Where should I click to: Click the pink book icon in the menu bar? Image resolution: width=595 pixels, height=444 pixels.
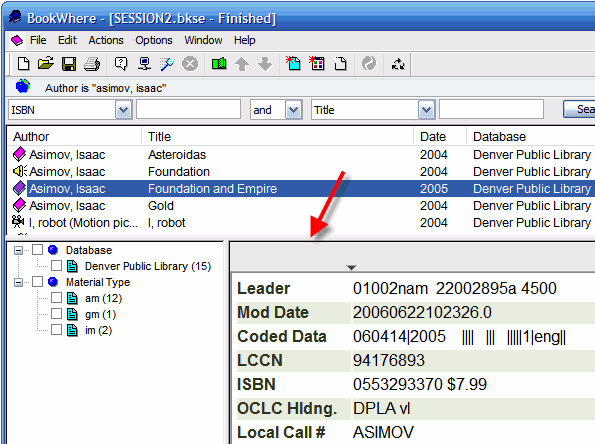[x=17, y=40]
